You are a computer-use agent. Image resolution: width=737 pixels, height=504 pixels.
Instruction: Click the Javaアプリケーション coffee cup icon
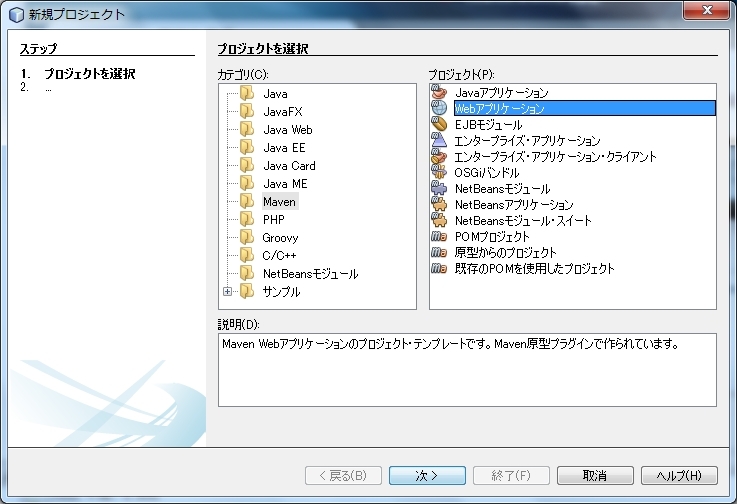(439, 92)
